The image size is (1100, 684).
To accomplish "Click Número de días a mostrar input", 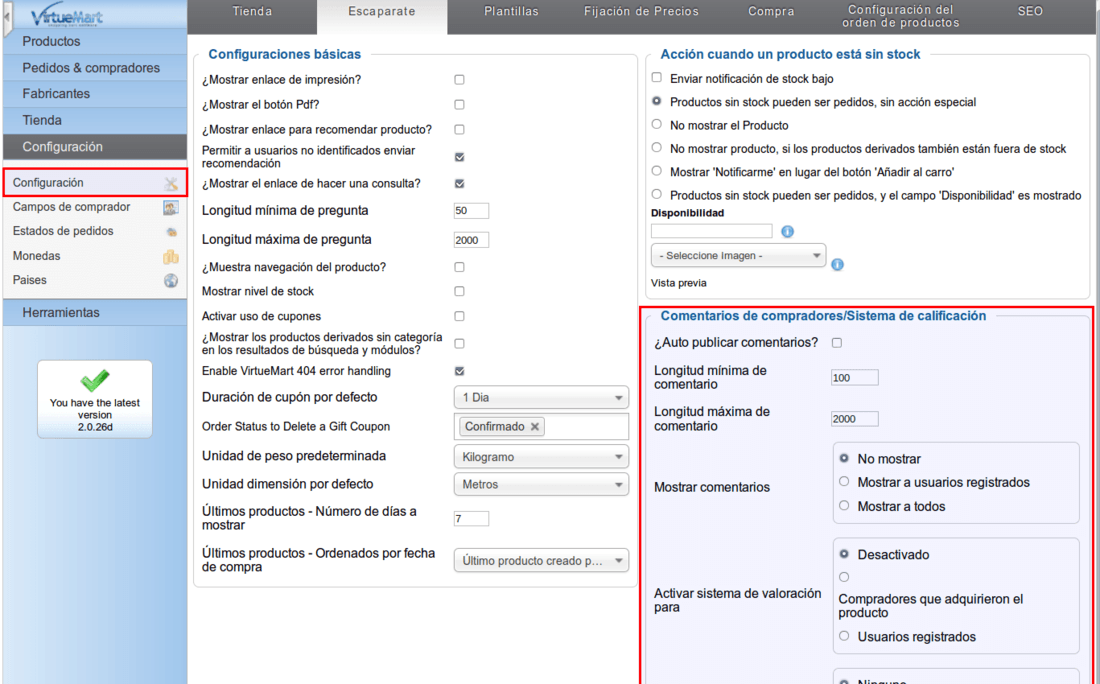I will (471, 518).
